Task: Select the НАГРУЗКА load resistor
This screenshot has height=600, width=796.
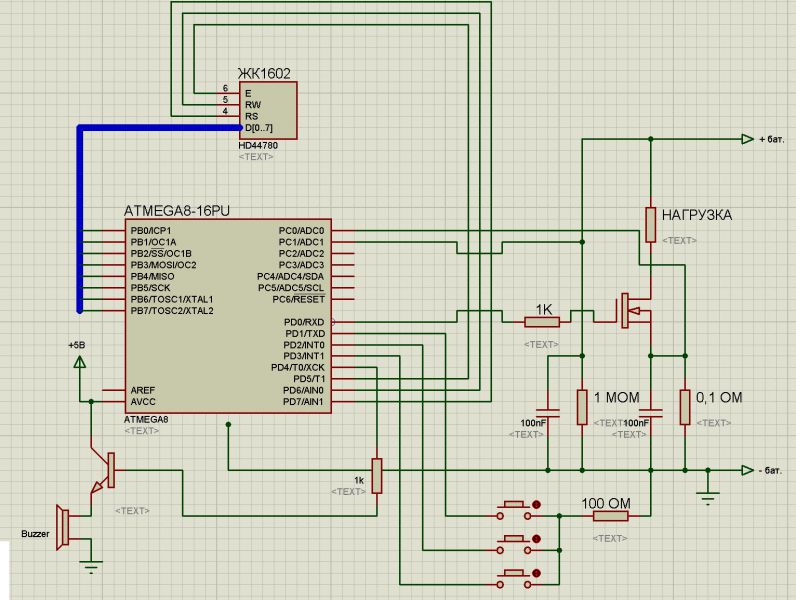Action: [650, 225]
